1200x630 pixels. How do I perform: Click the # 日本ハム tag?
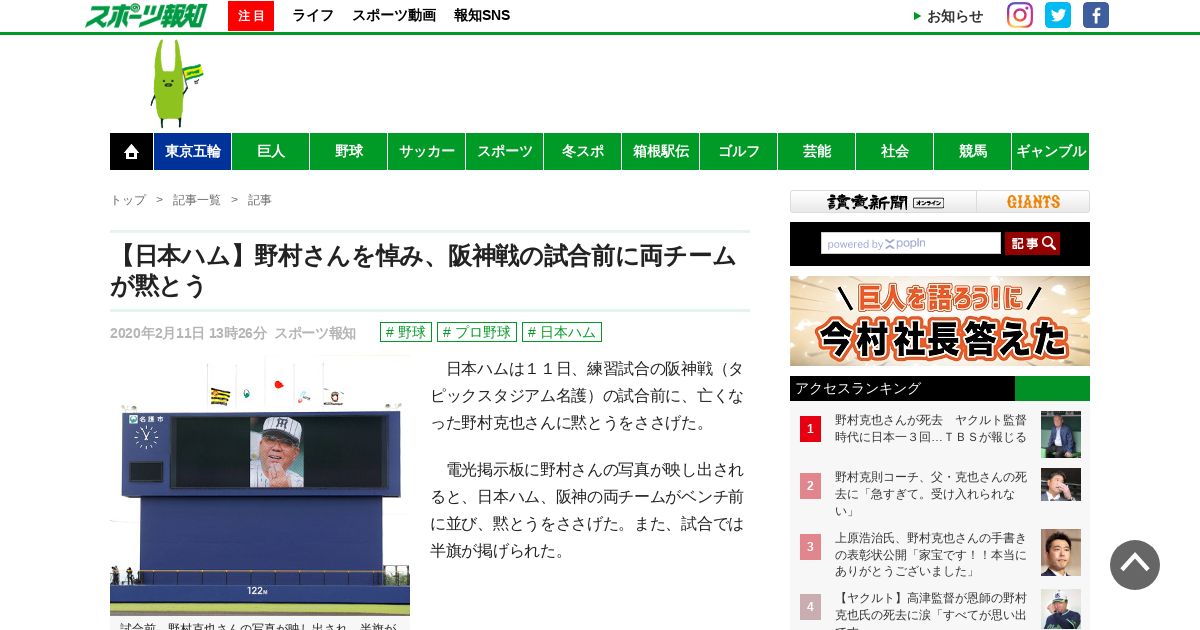562,332
